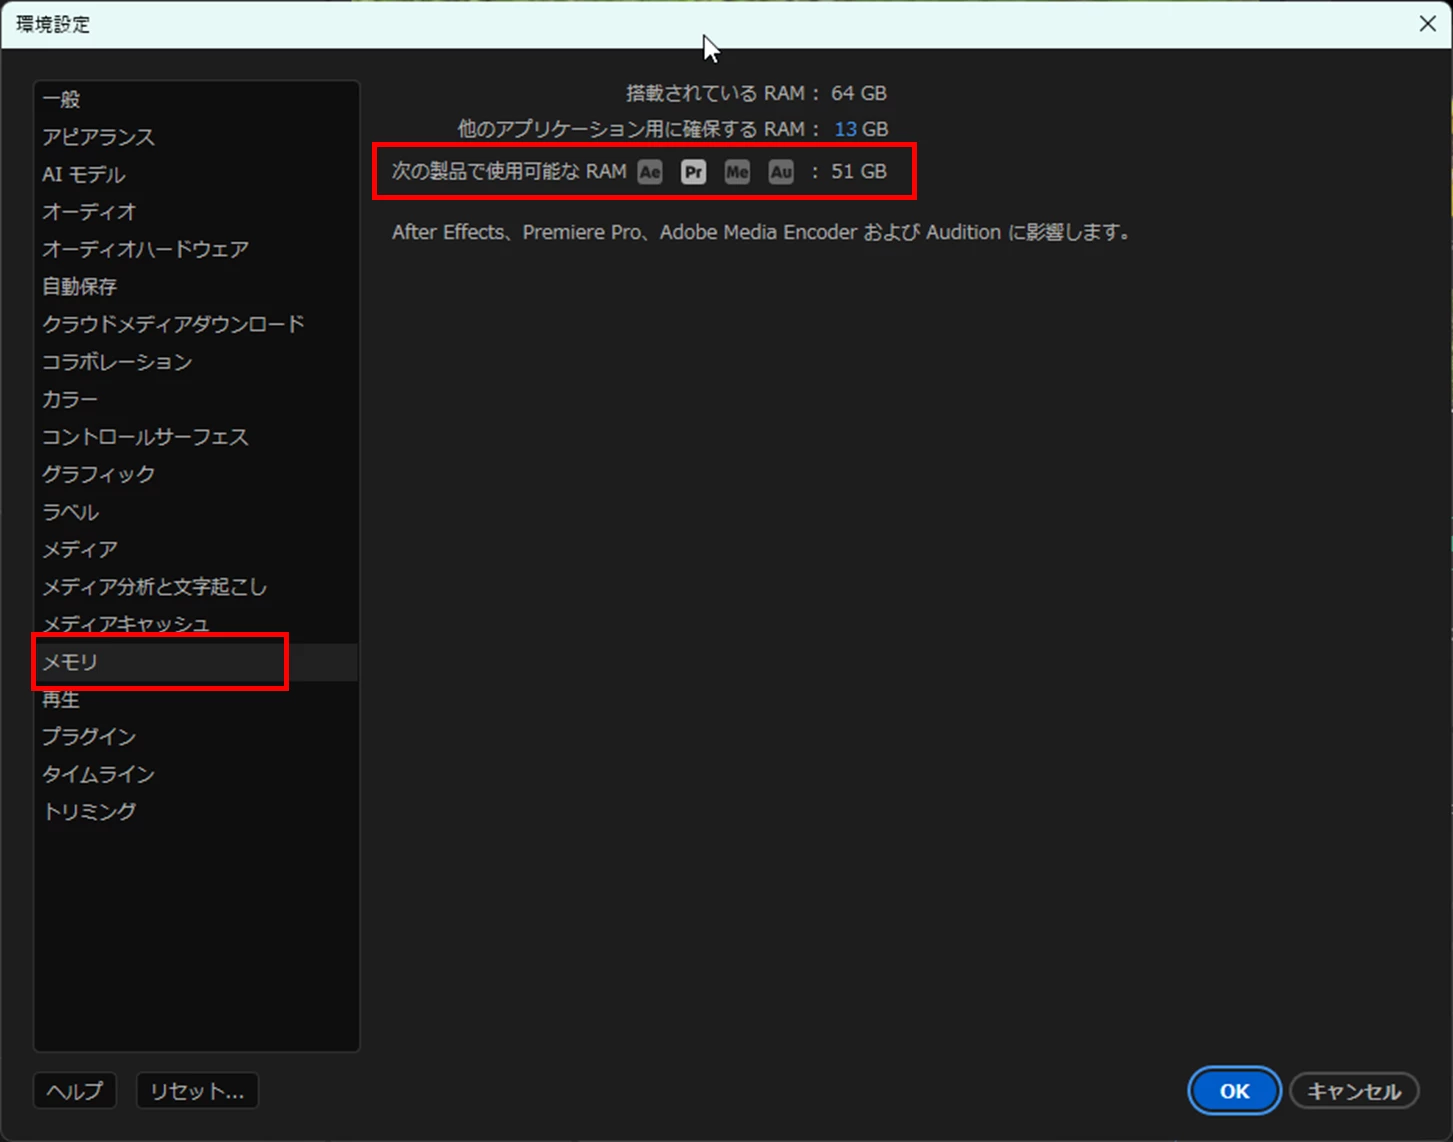The height and width of the screenshot is (1142, 1453).
Task: Open 再生 preferences
Action: coord(196,699)
